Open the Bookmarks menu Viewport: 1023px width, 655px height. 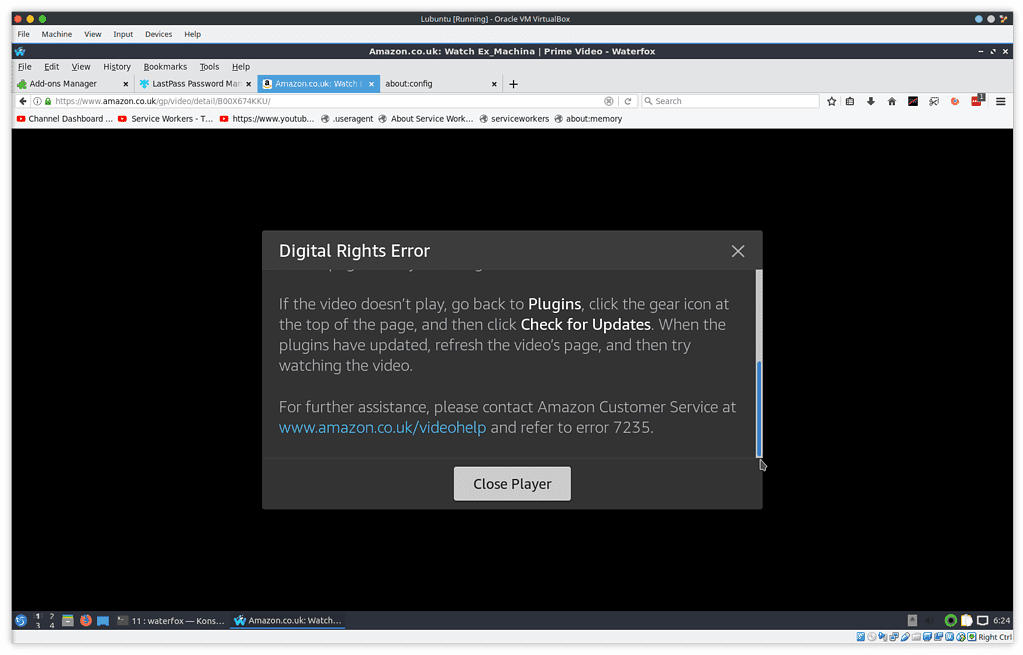165,66
